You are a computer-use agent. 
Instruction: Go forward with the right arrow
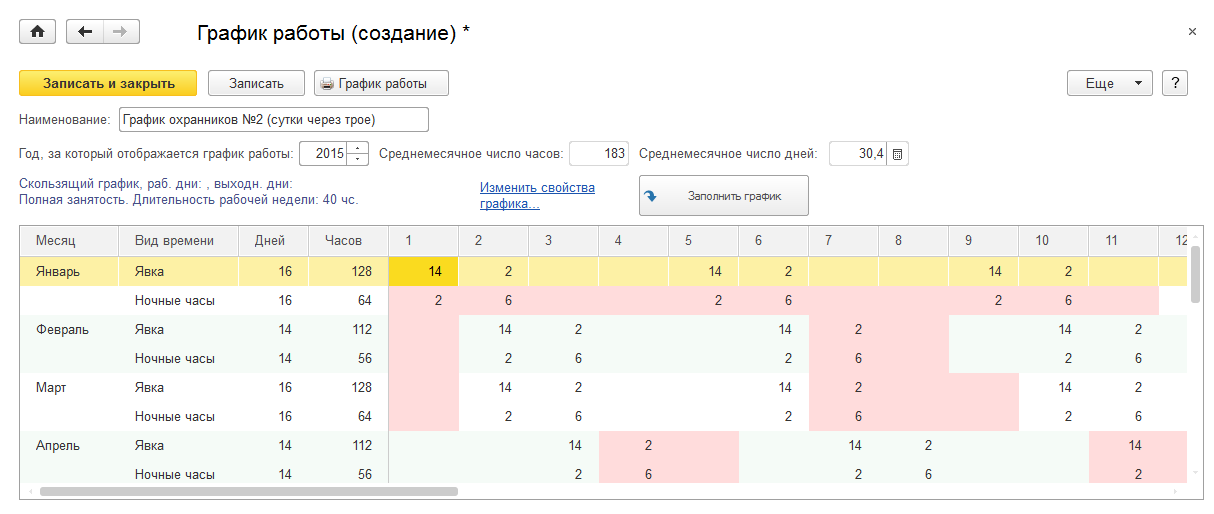pos(120,32)
